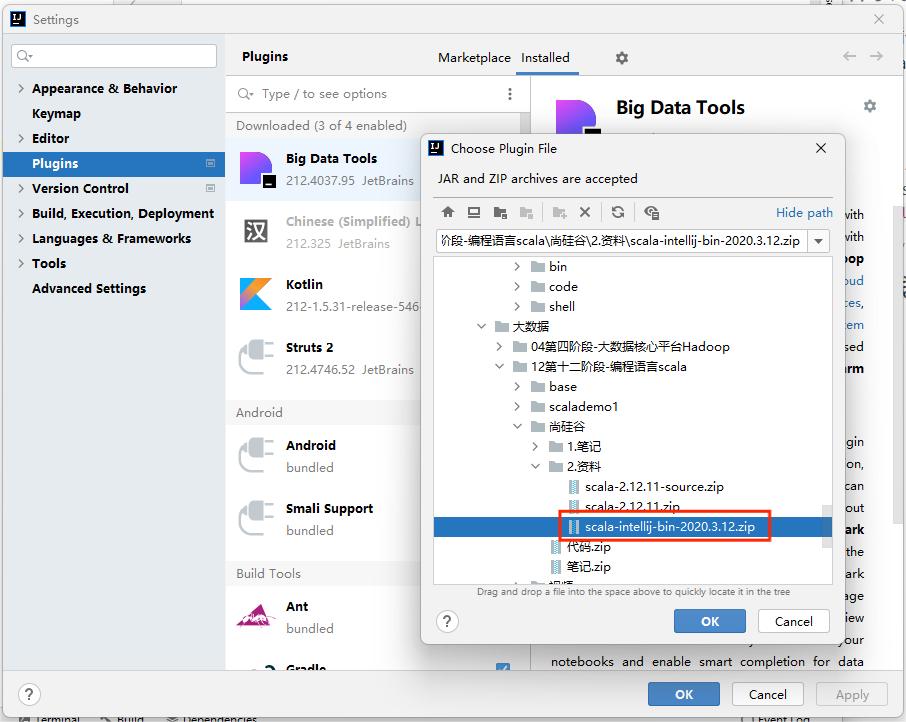906x722 pixels.
Task: Expand Build, Execution, Deployment section
Action: (21, 213)
